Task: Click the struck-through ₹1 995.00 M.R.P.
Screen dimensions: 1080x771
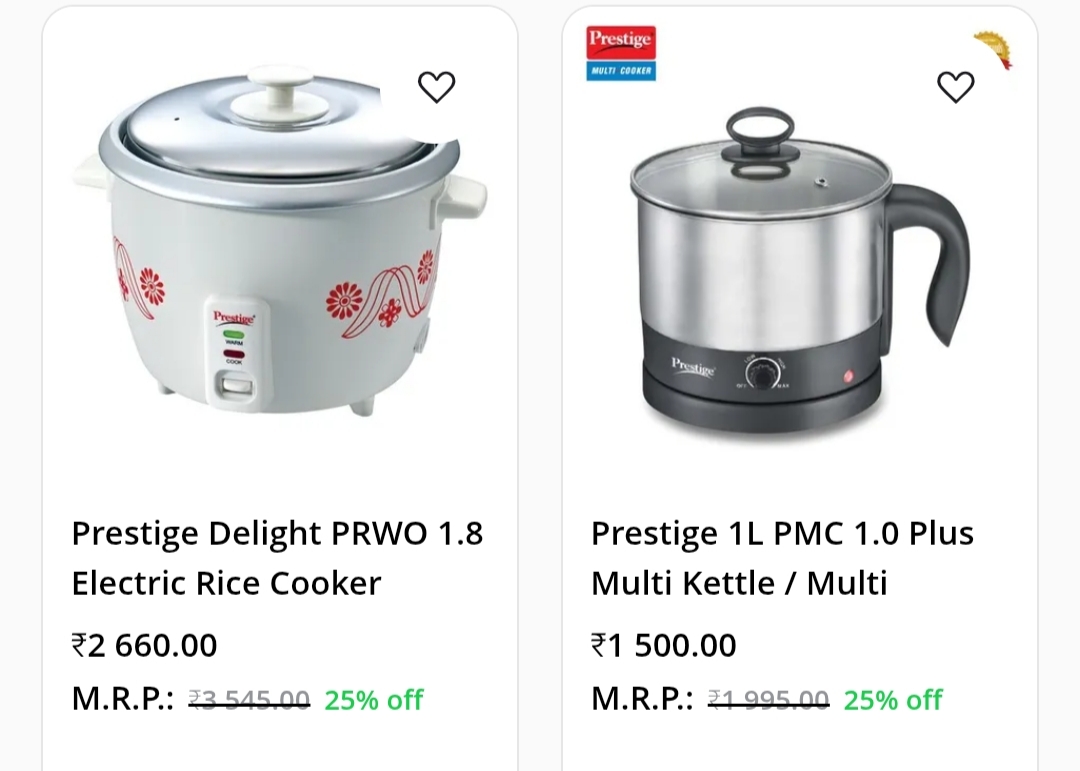Action: (768, 699)
